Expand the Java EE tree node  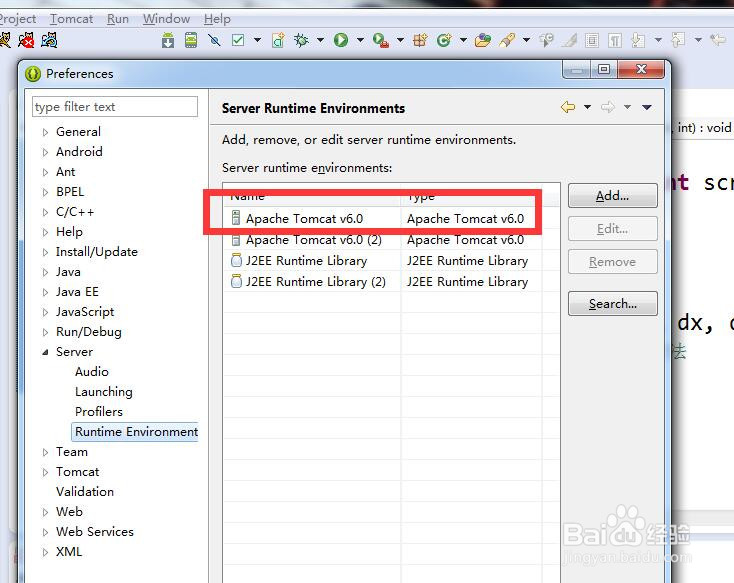pos(45,293)
